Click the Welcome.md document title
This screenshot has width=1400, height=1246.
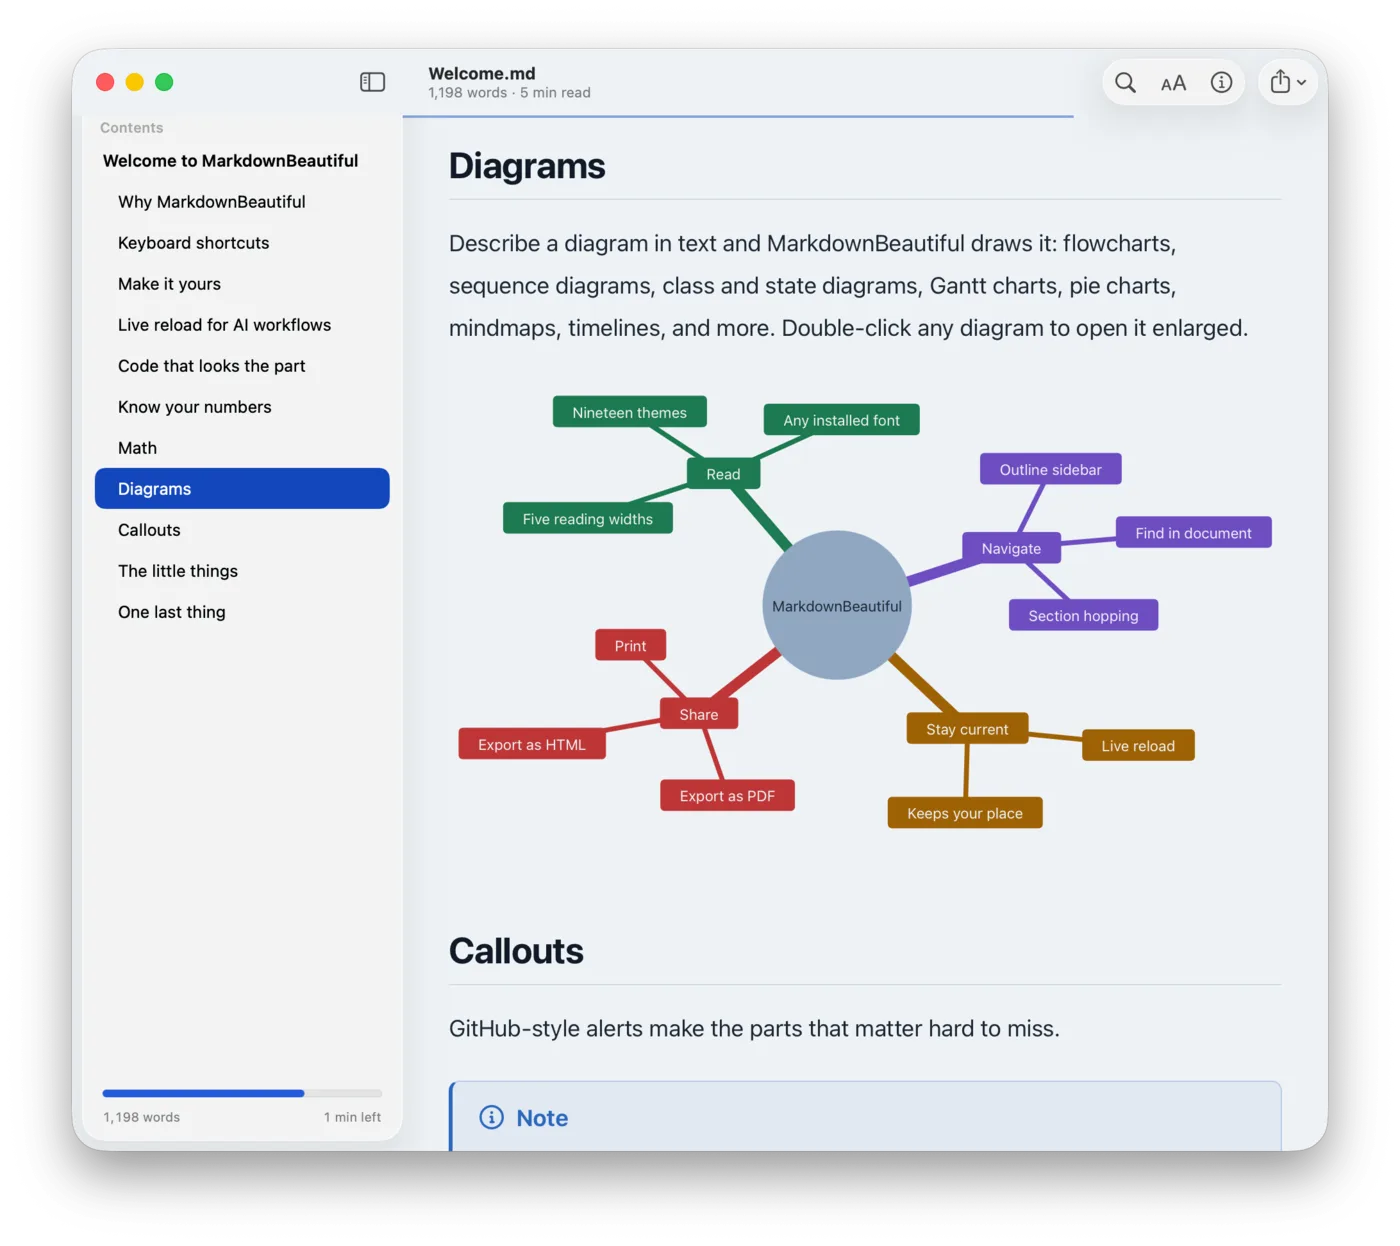(x=482, y=73)
